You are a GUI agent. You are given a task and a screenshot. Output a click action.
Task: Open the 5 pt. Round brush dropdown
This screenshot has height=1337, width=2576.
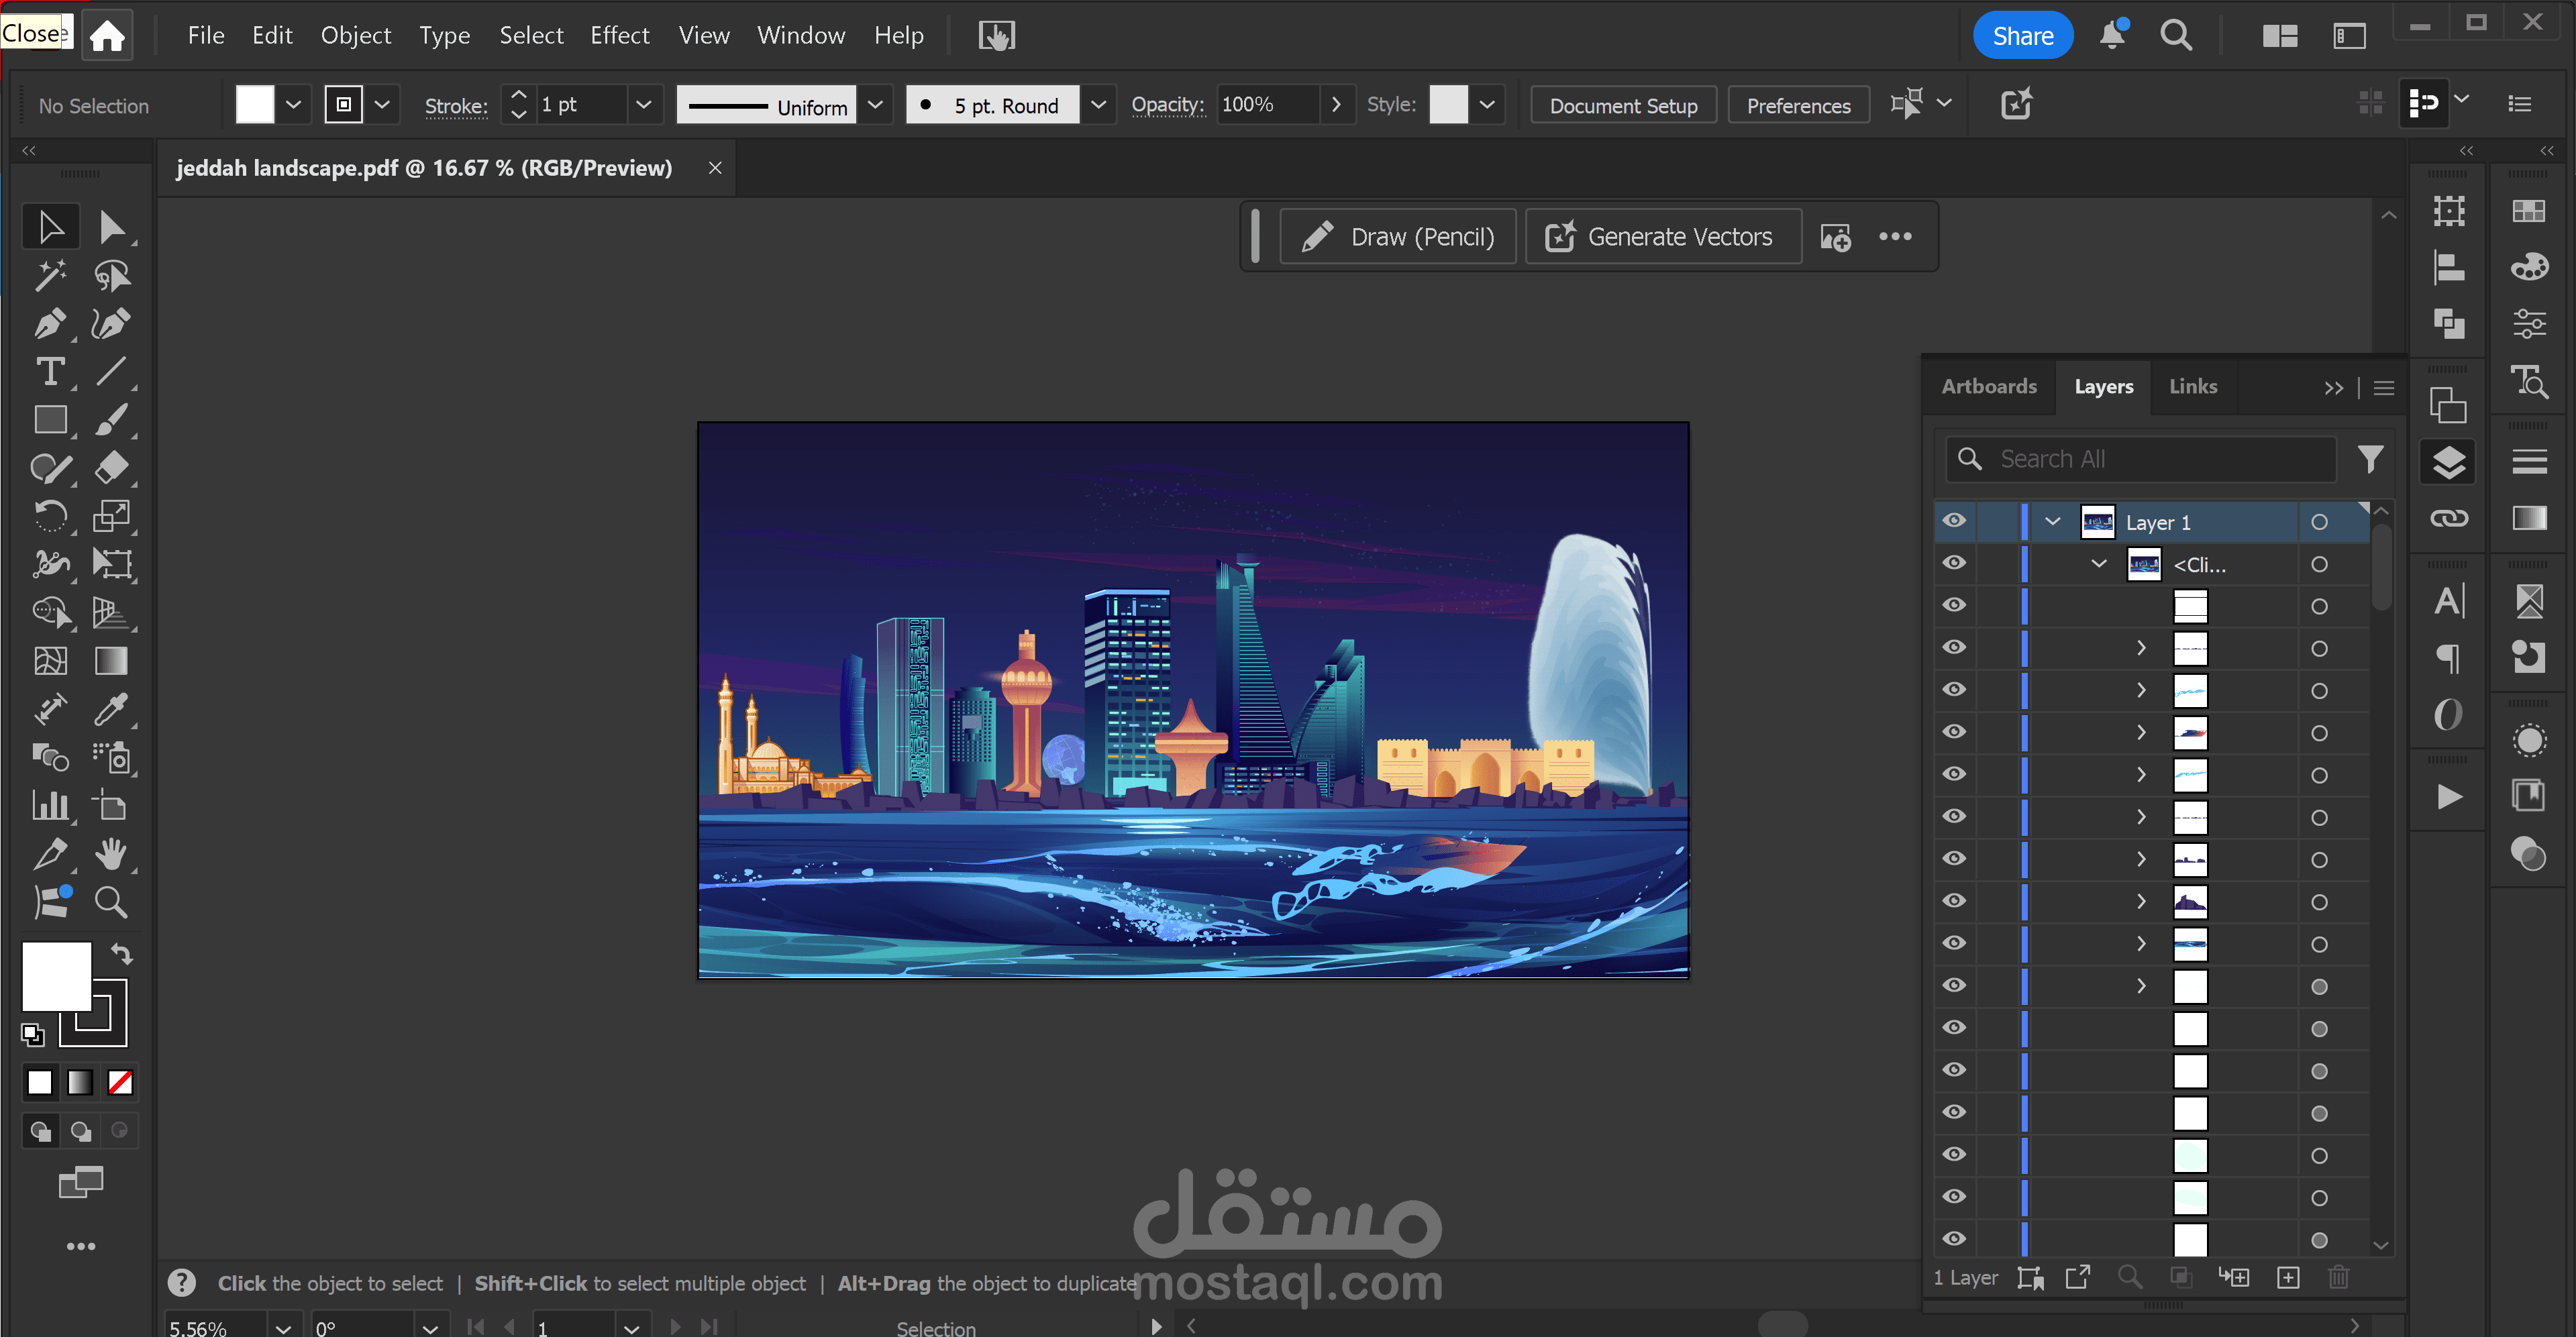coord(1097,105)
